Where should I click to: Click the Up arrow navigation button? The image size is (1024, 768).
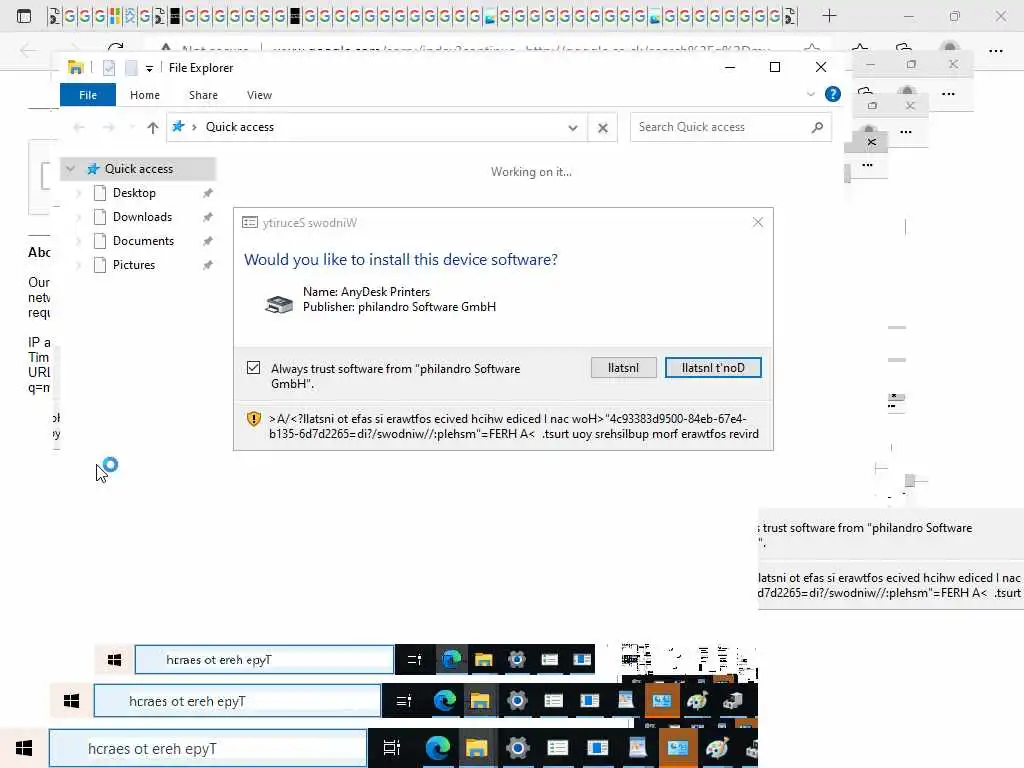pos(152,127)
